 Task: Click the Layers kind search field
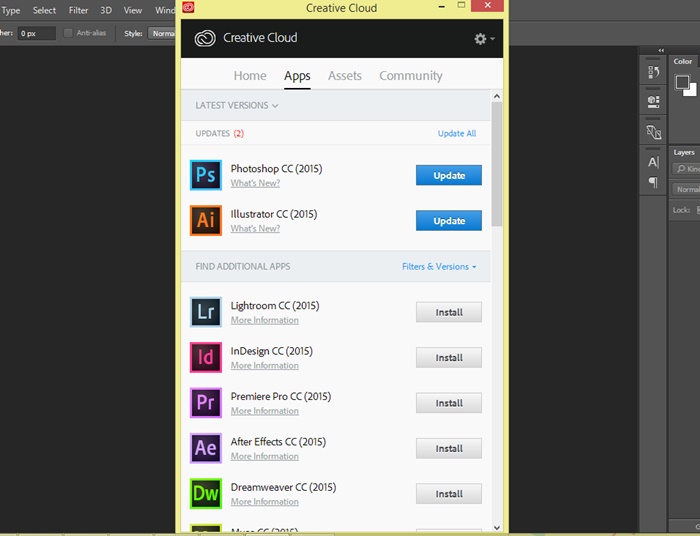click(x=687, y=169)
